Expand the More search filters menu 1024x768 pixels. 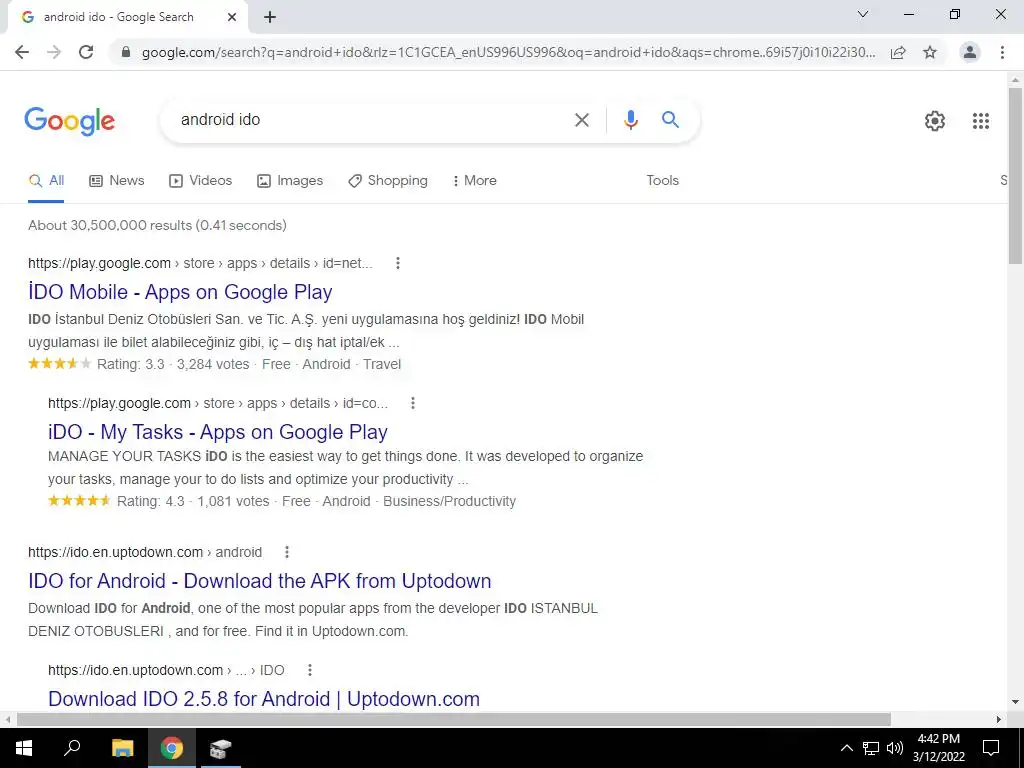coord(475,181)
